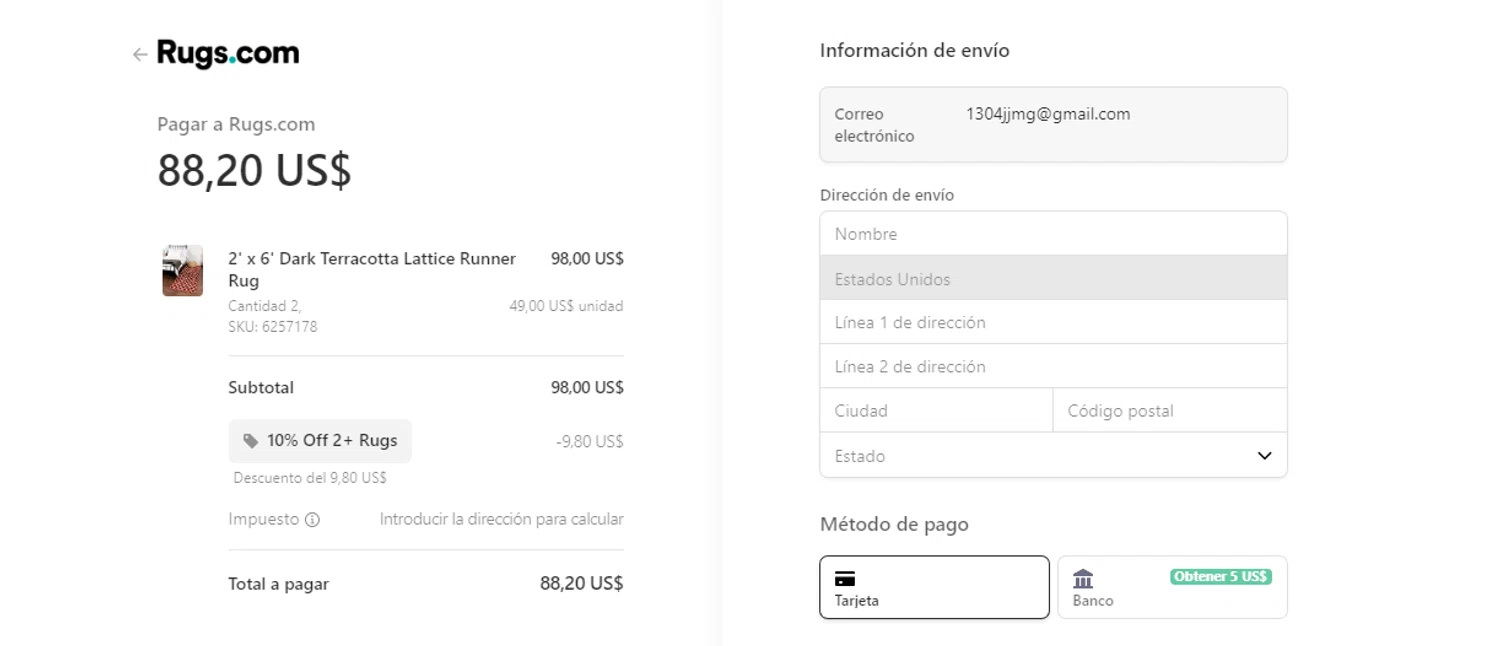The width and height of the screenshot is (1500, 646).
Task: Click the Rugs.com logo
Action: coord(228,54)
